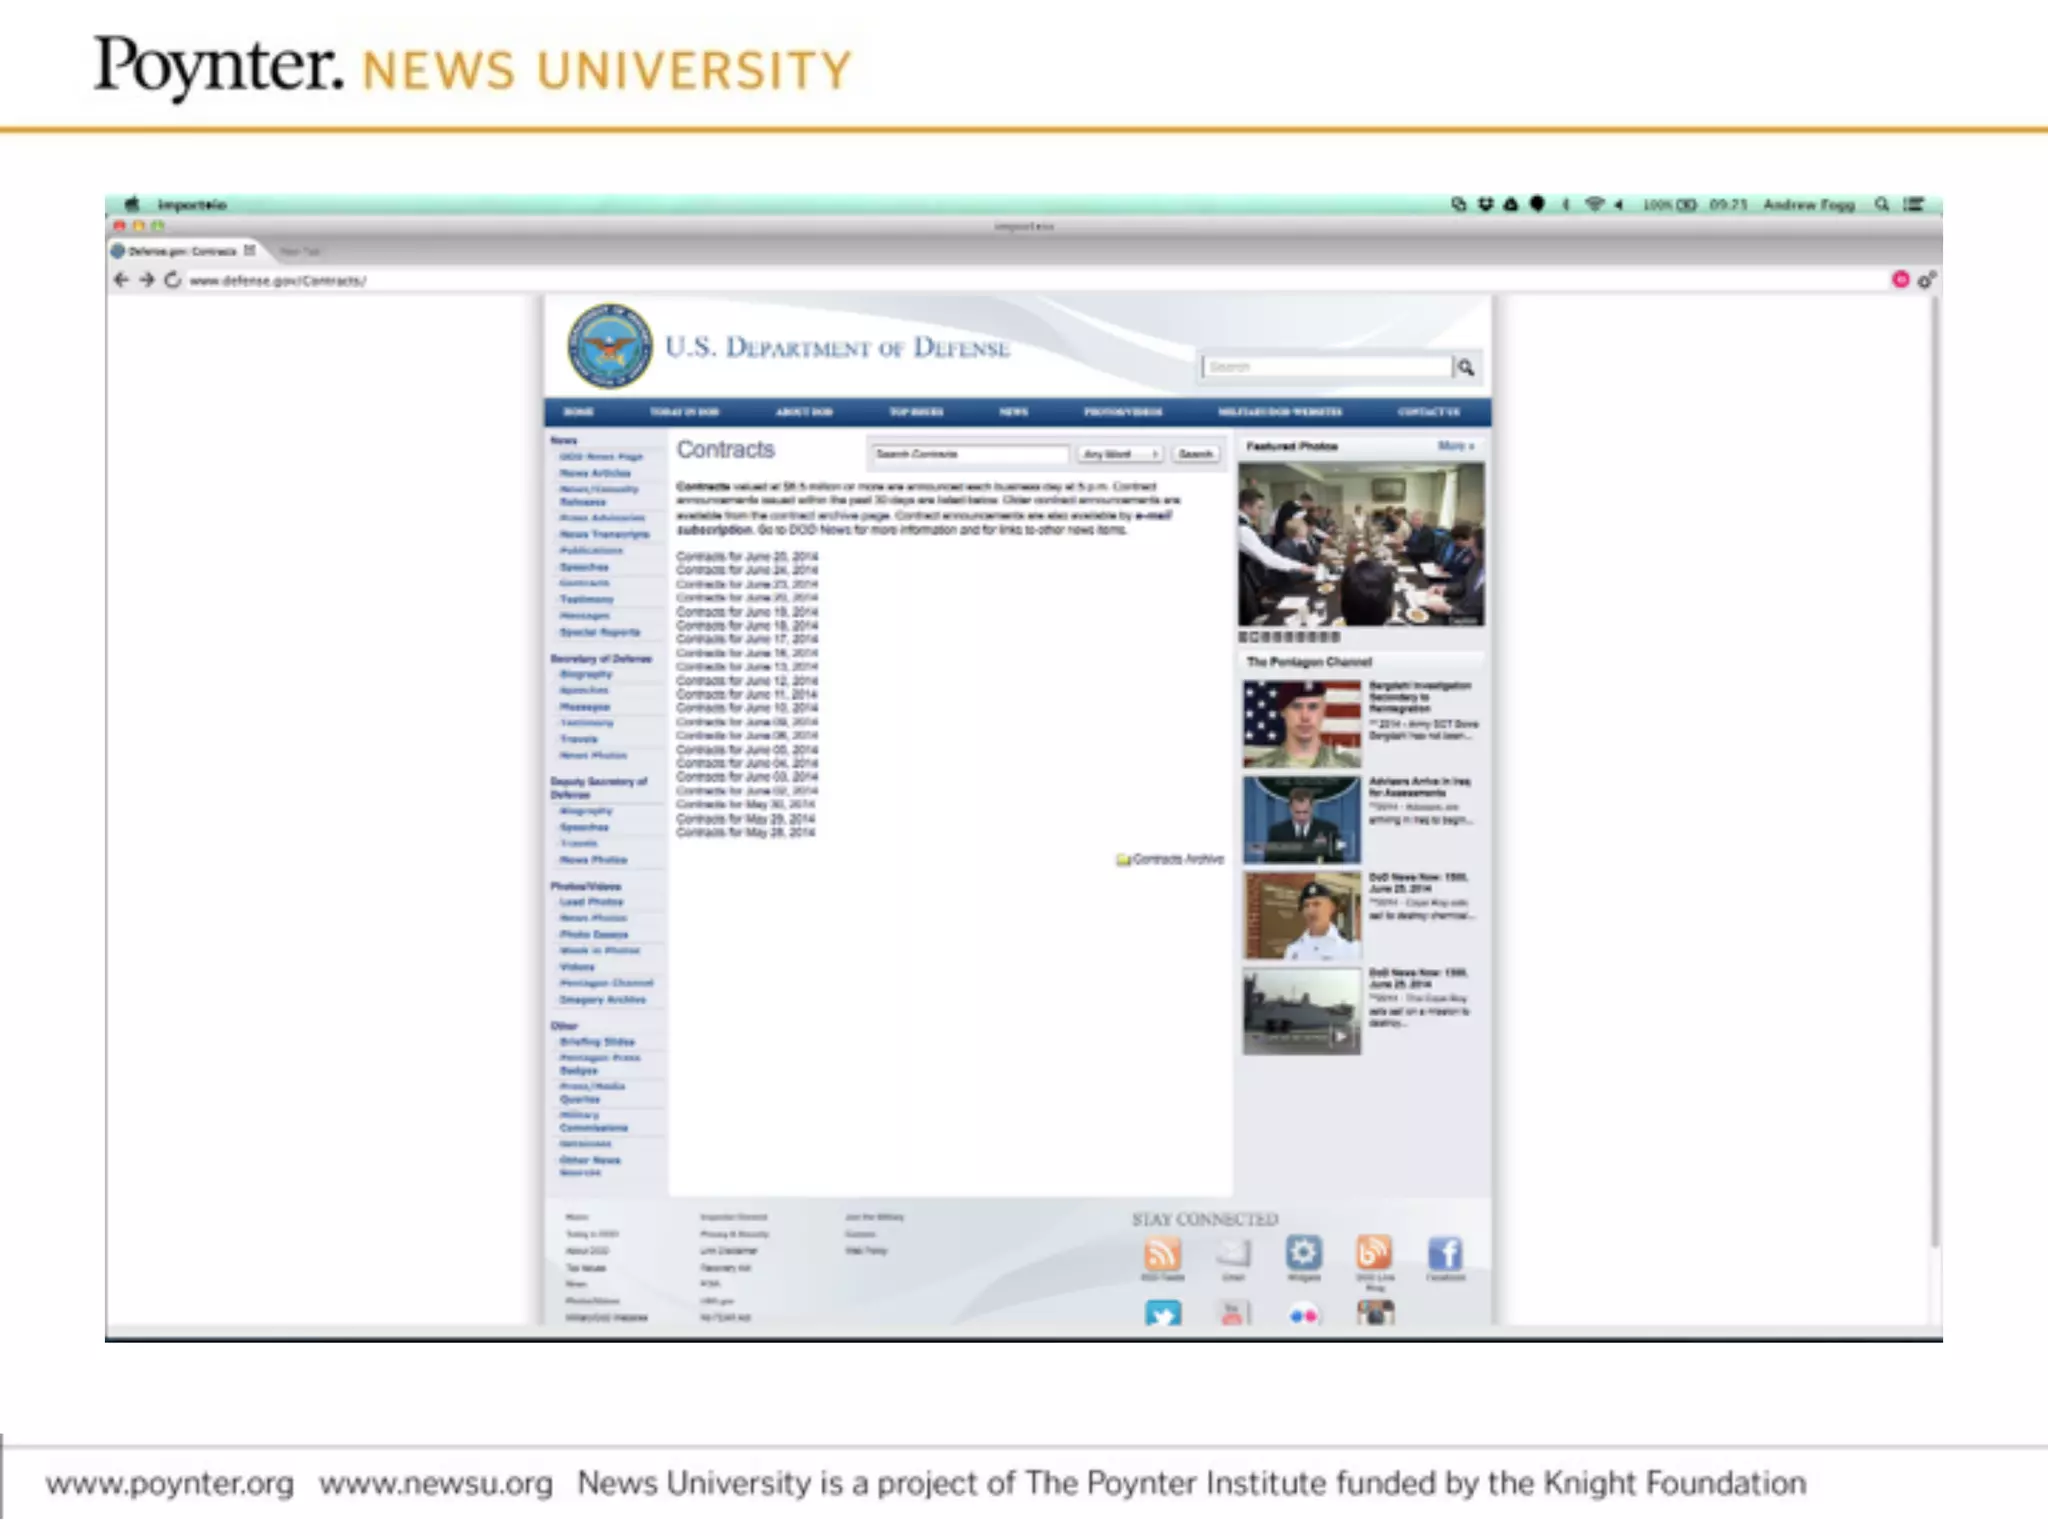Type in the Search Contracts field
The height and width of the screenshot is (1536, 2048).
[967, 454]
